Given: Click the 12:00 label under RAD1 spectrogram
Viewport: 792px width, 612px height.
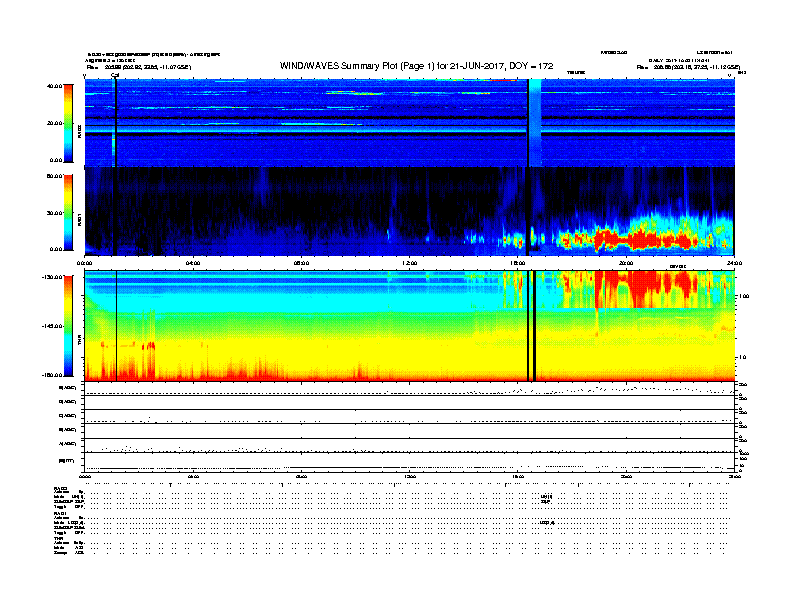Looking at the screenshot, I should pos(410,263).
